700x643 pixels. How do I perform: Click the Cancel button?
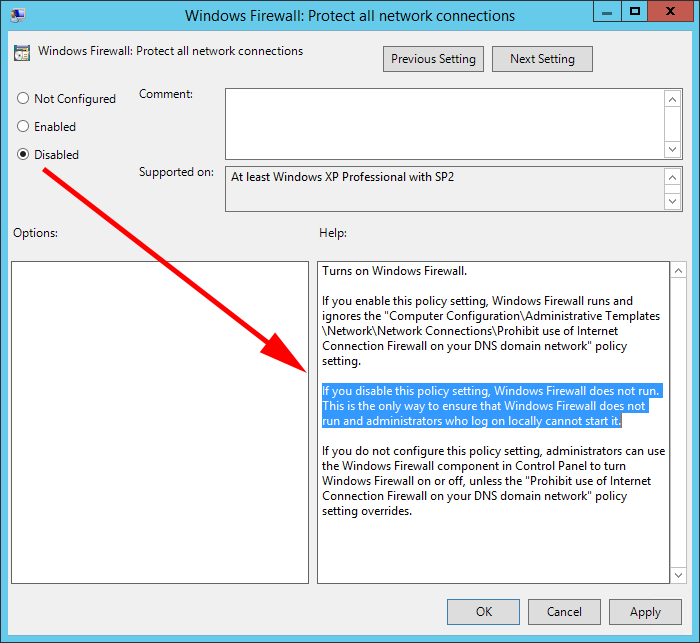(x=564, y=612)
